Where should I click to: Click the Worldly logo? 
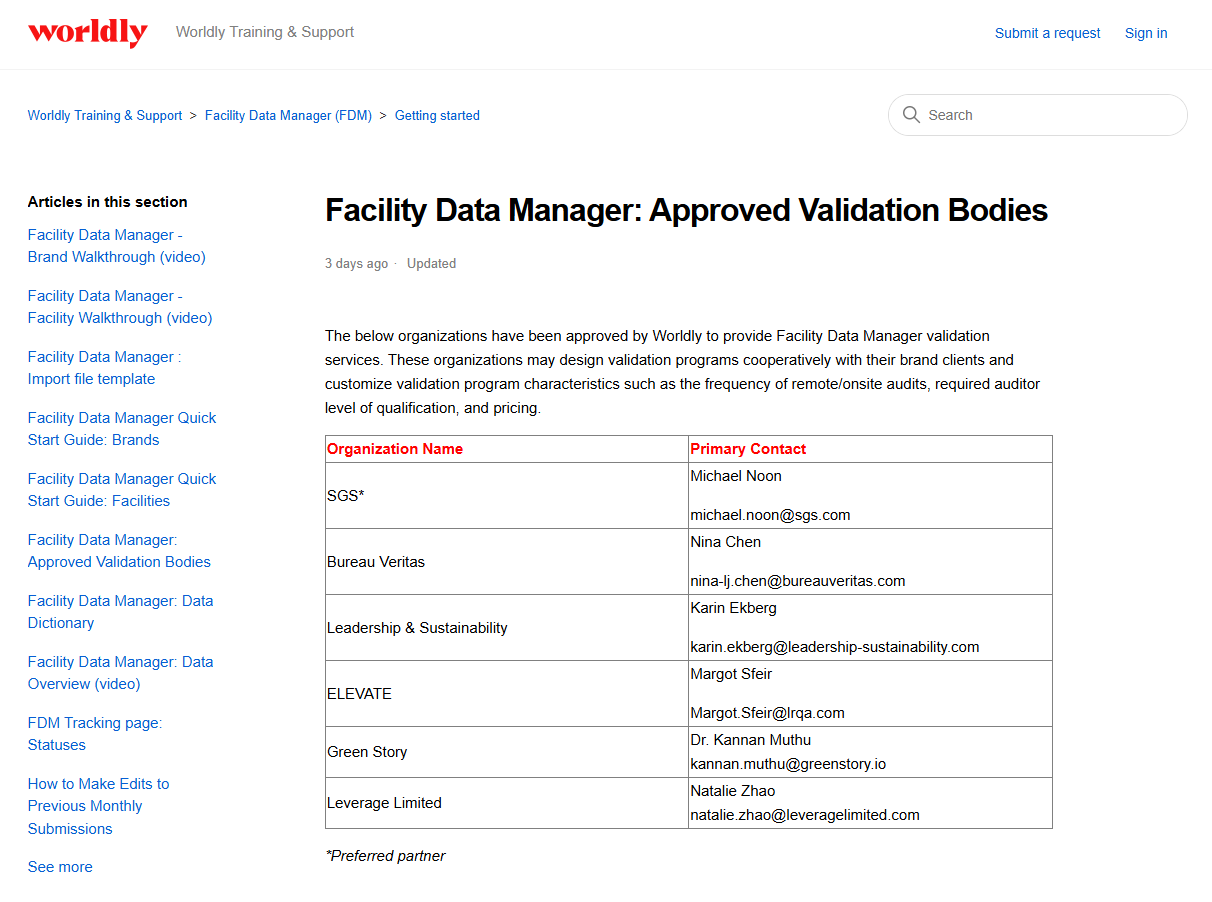tap(88, 33)
